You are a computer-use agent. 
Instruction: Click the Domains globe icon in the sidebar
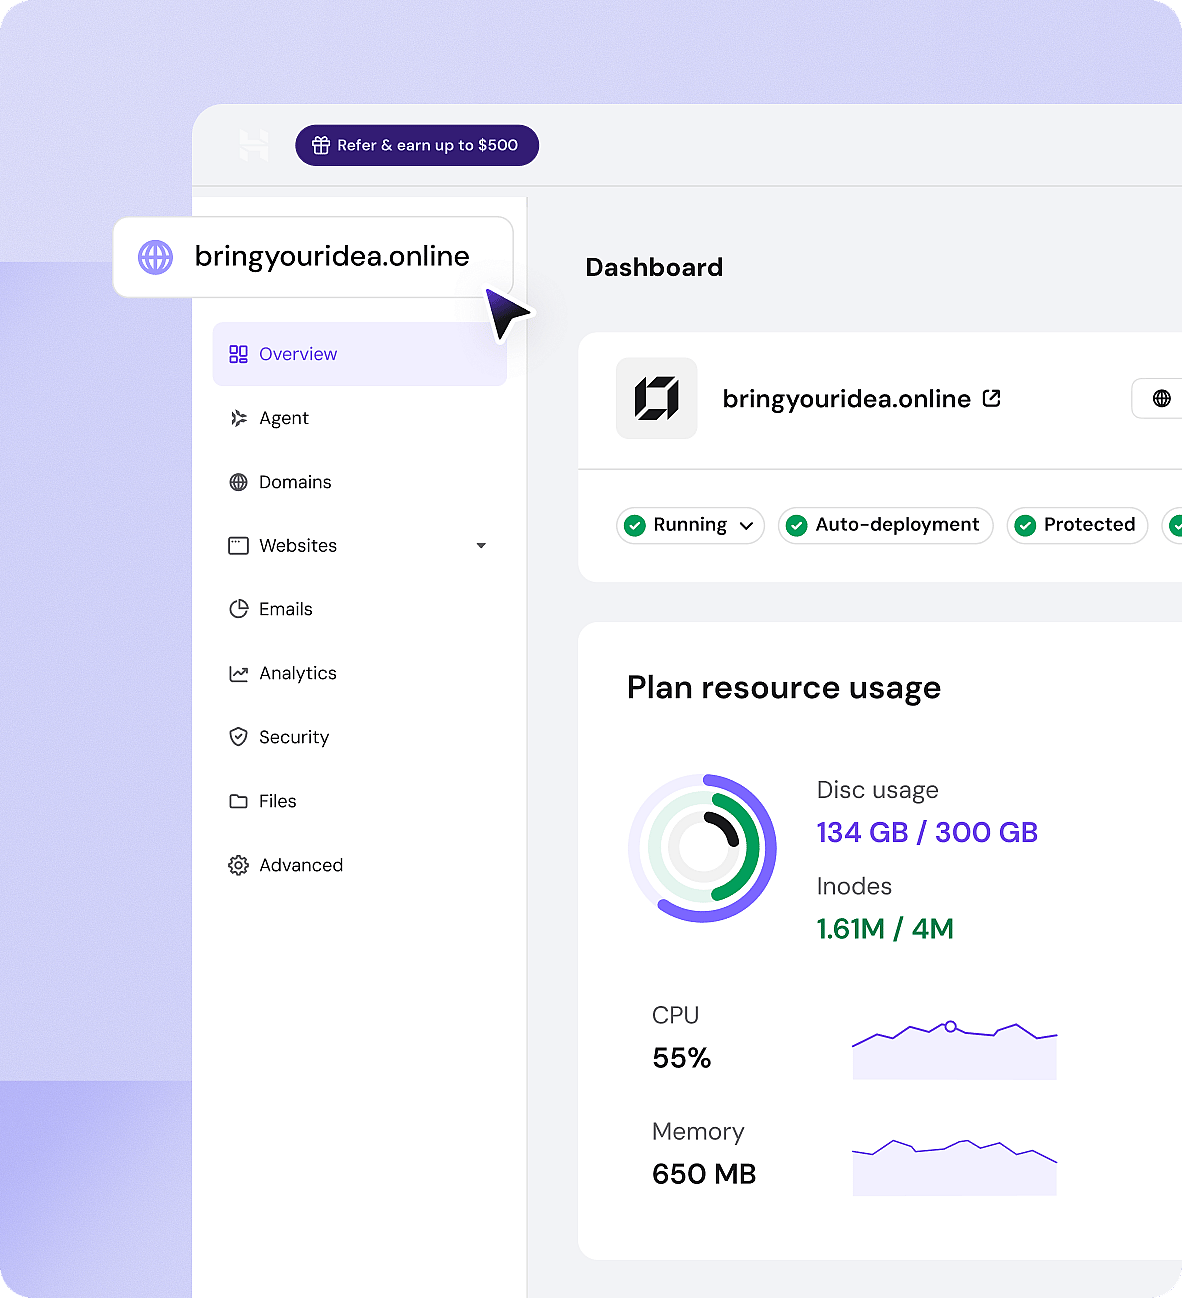[x=238, y=482]
